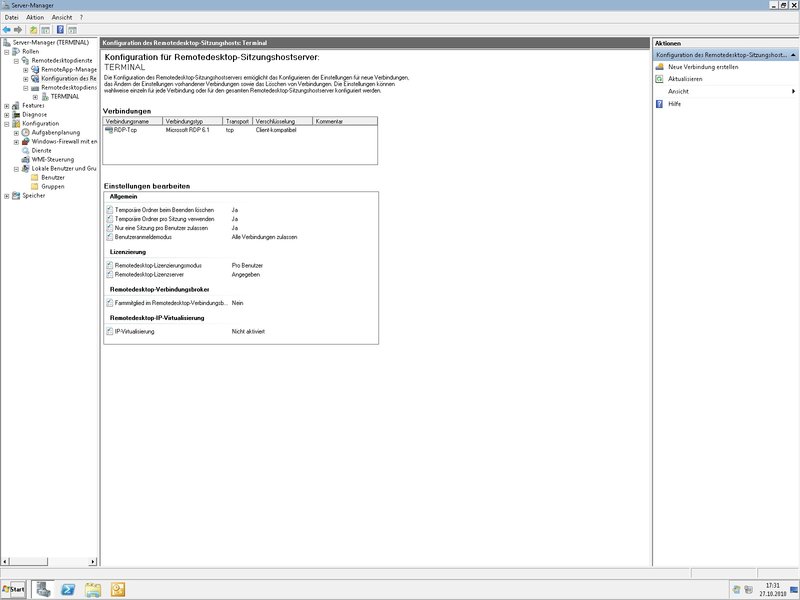Open the ? help menu
The image size is (800, 600).
(81, 17)
